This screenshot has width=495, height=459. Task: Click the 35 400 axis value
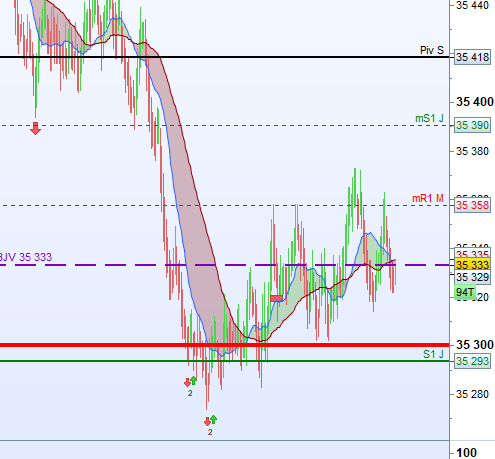(475, 102)
